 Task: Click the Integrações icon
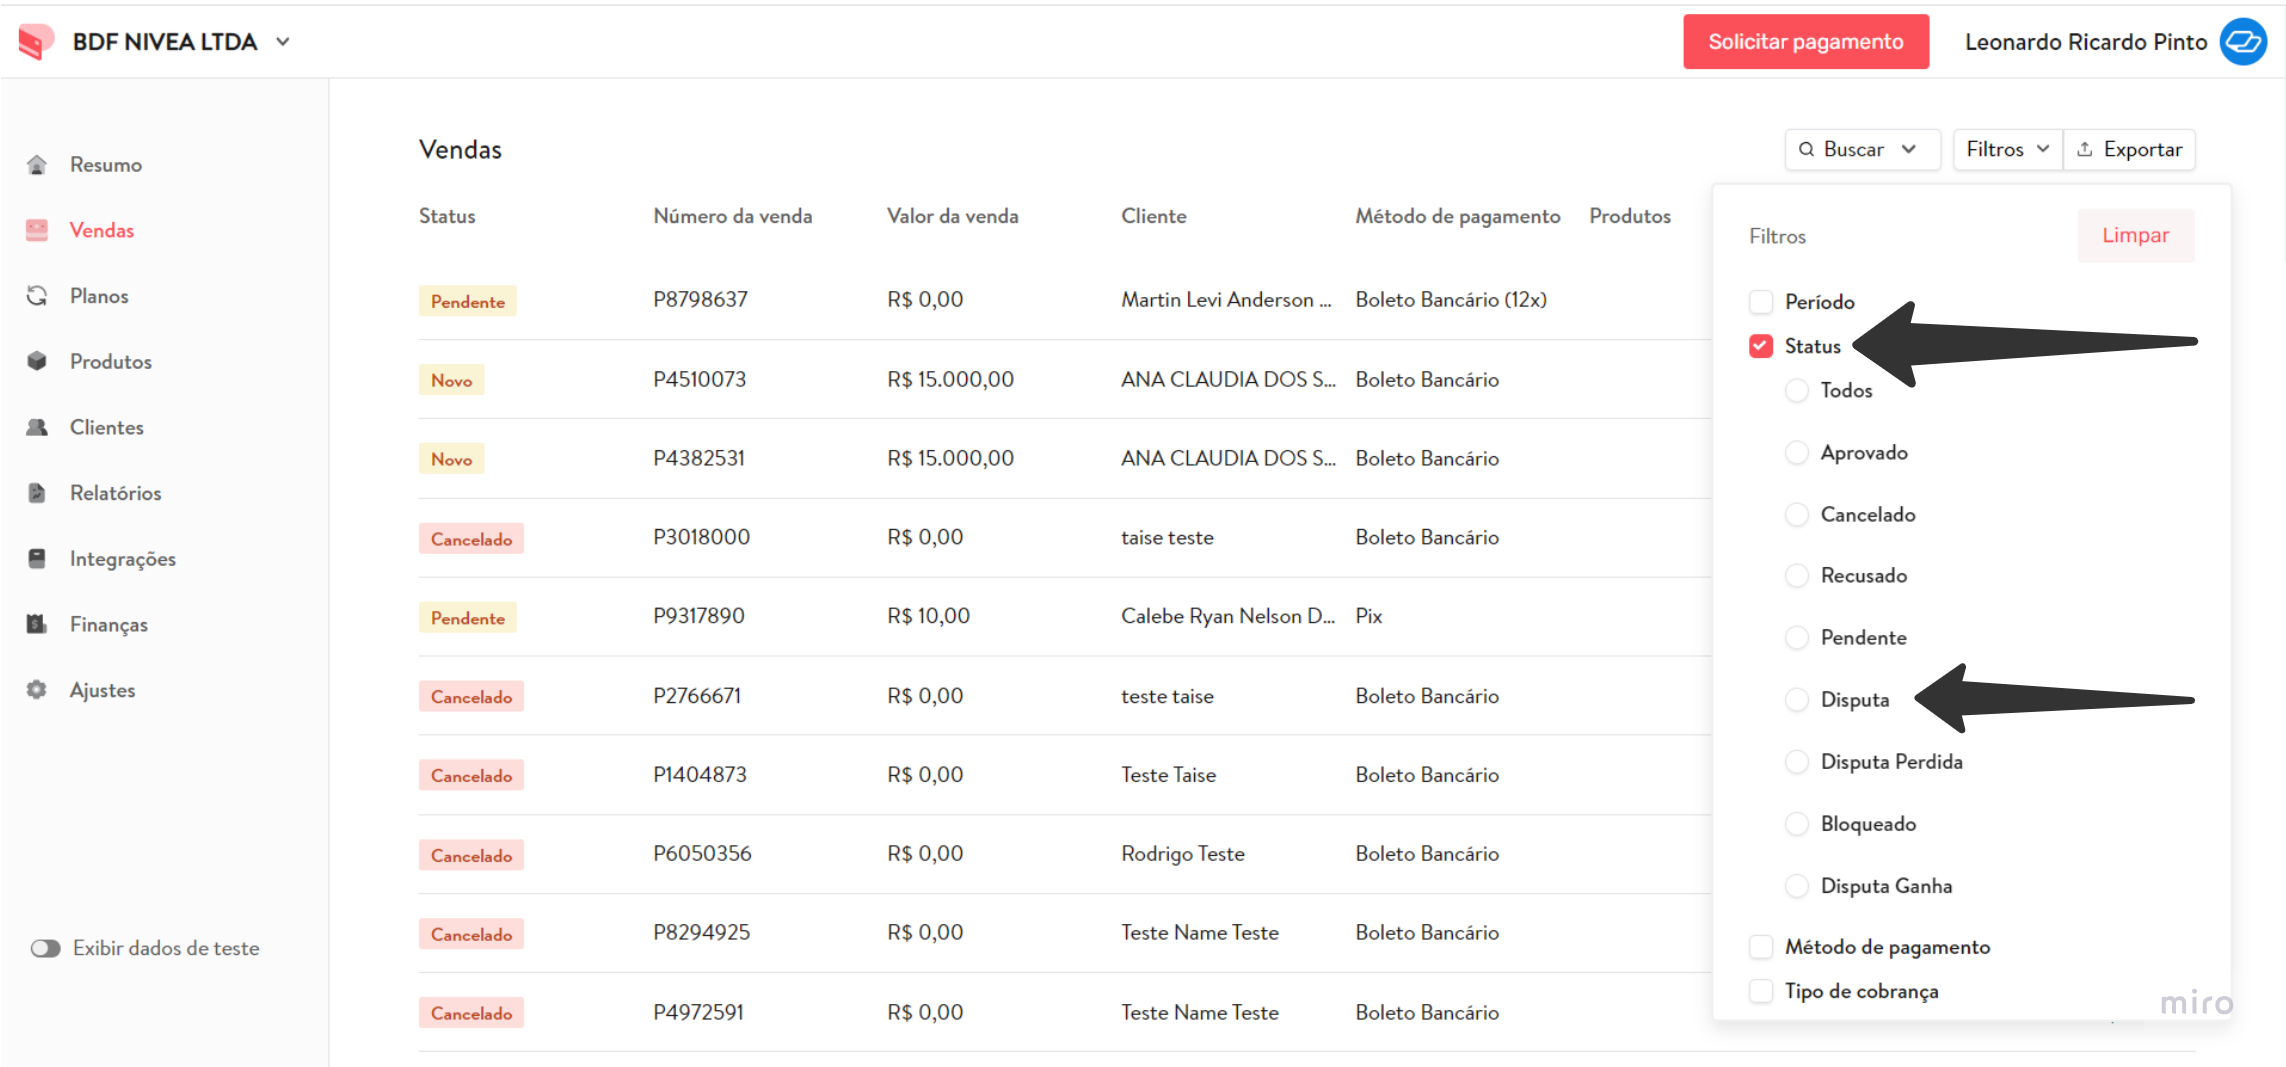(37, 559)
